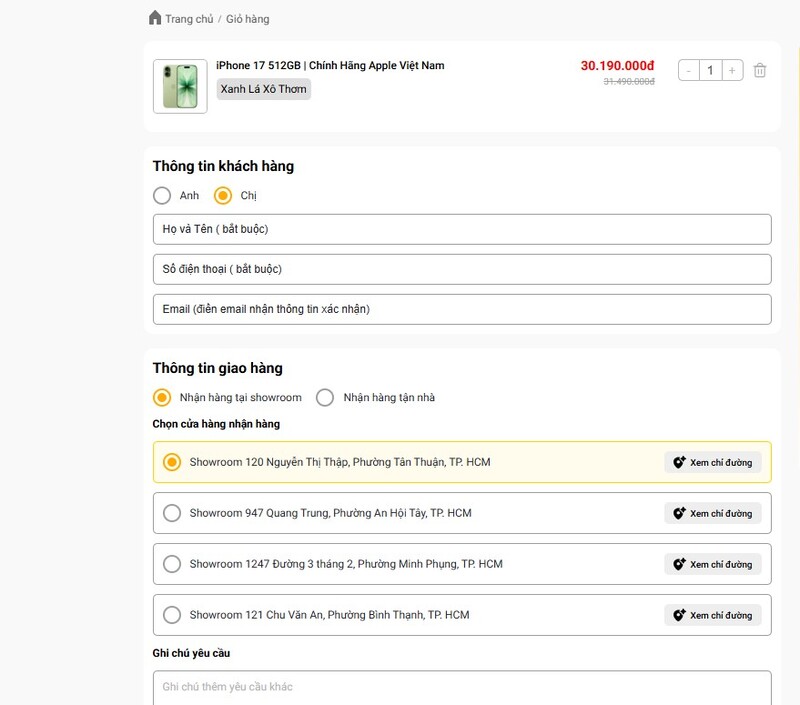Screen dimensions: 800x705
Task: View directions to Showroom 121 Chu Văn An
Action: 712,615
